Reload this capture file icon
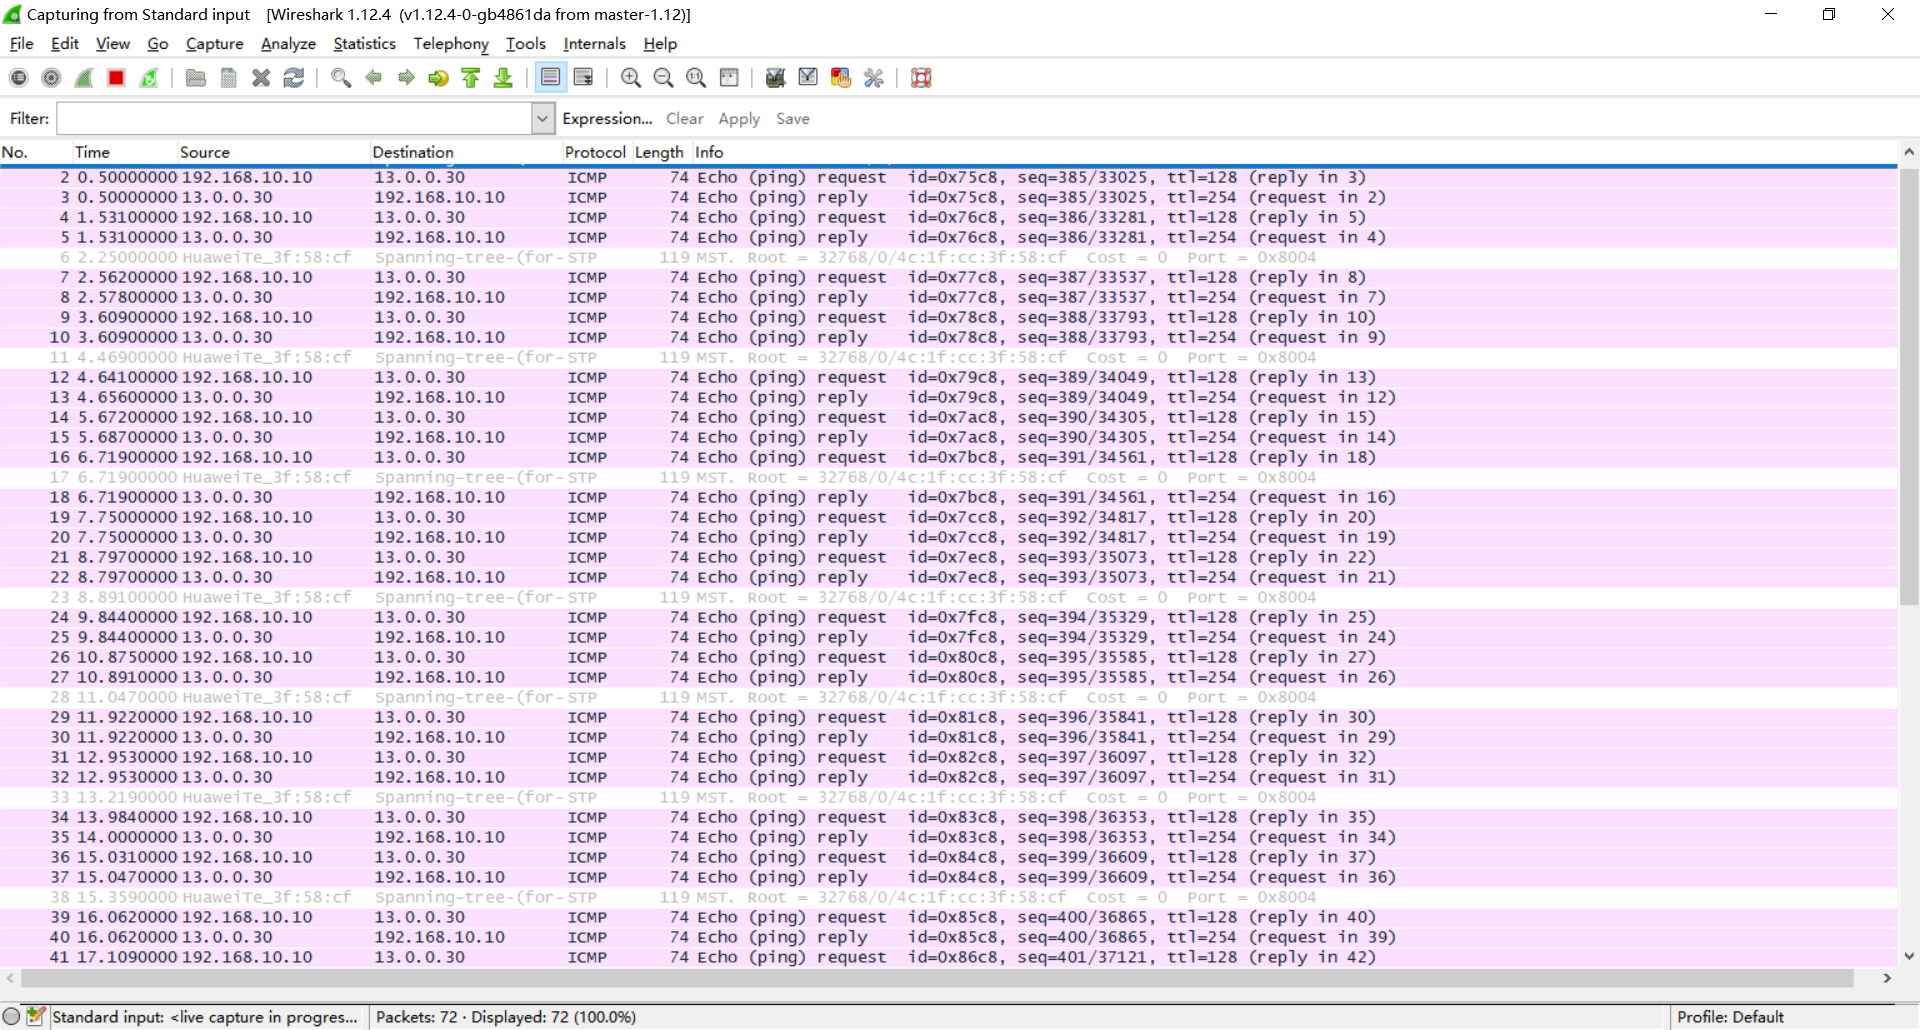 [x=293, y=78]
